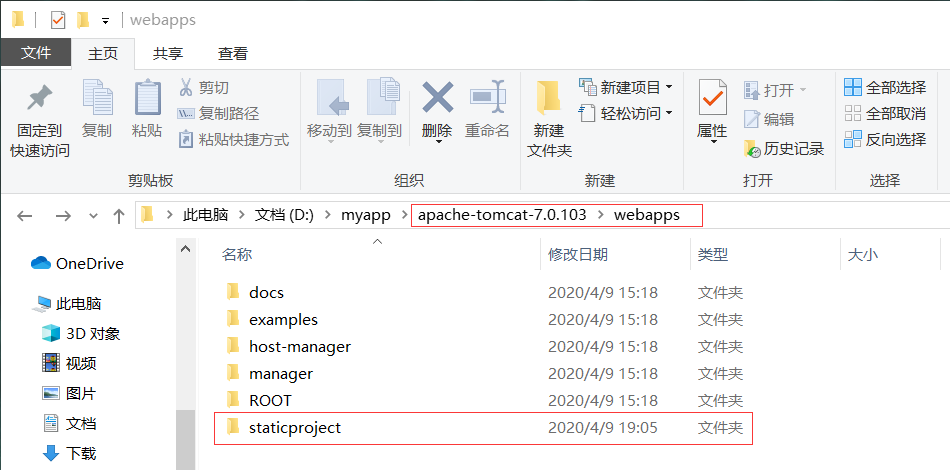Open the Properties checkmark icon
This screenshot has height=470, width=950.
pos(712,100)
